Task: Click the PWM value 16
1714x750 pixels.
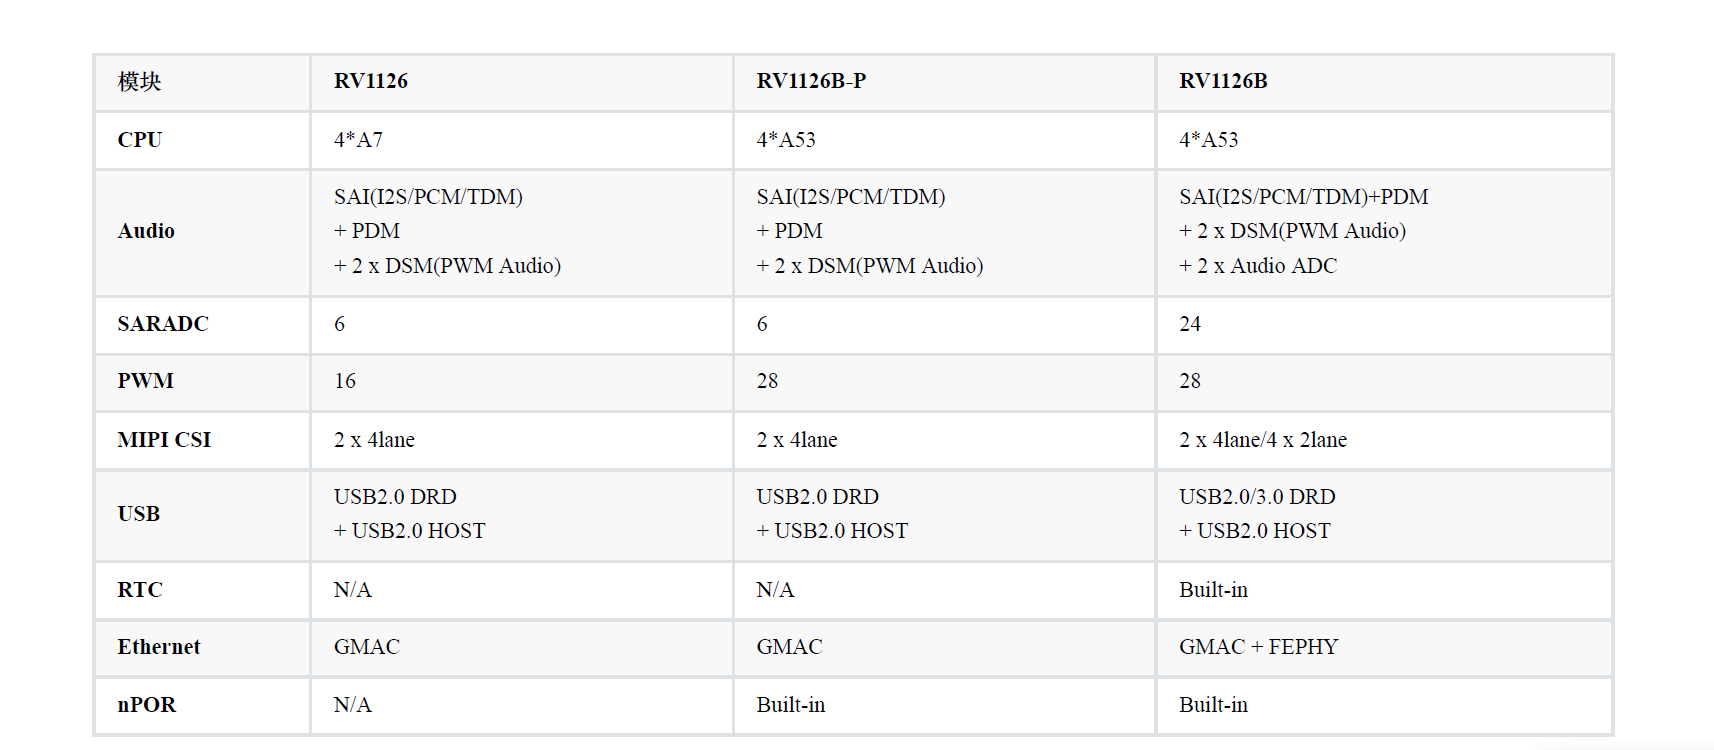Action: tap(345, 381)
